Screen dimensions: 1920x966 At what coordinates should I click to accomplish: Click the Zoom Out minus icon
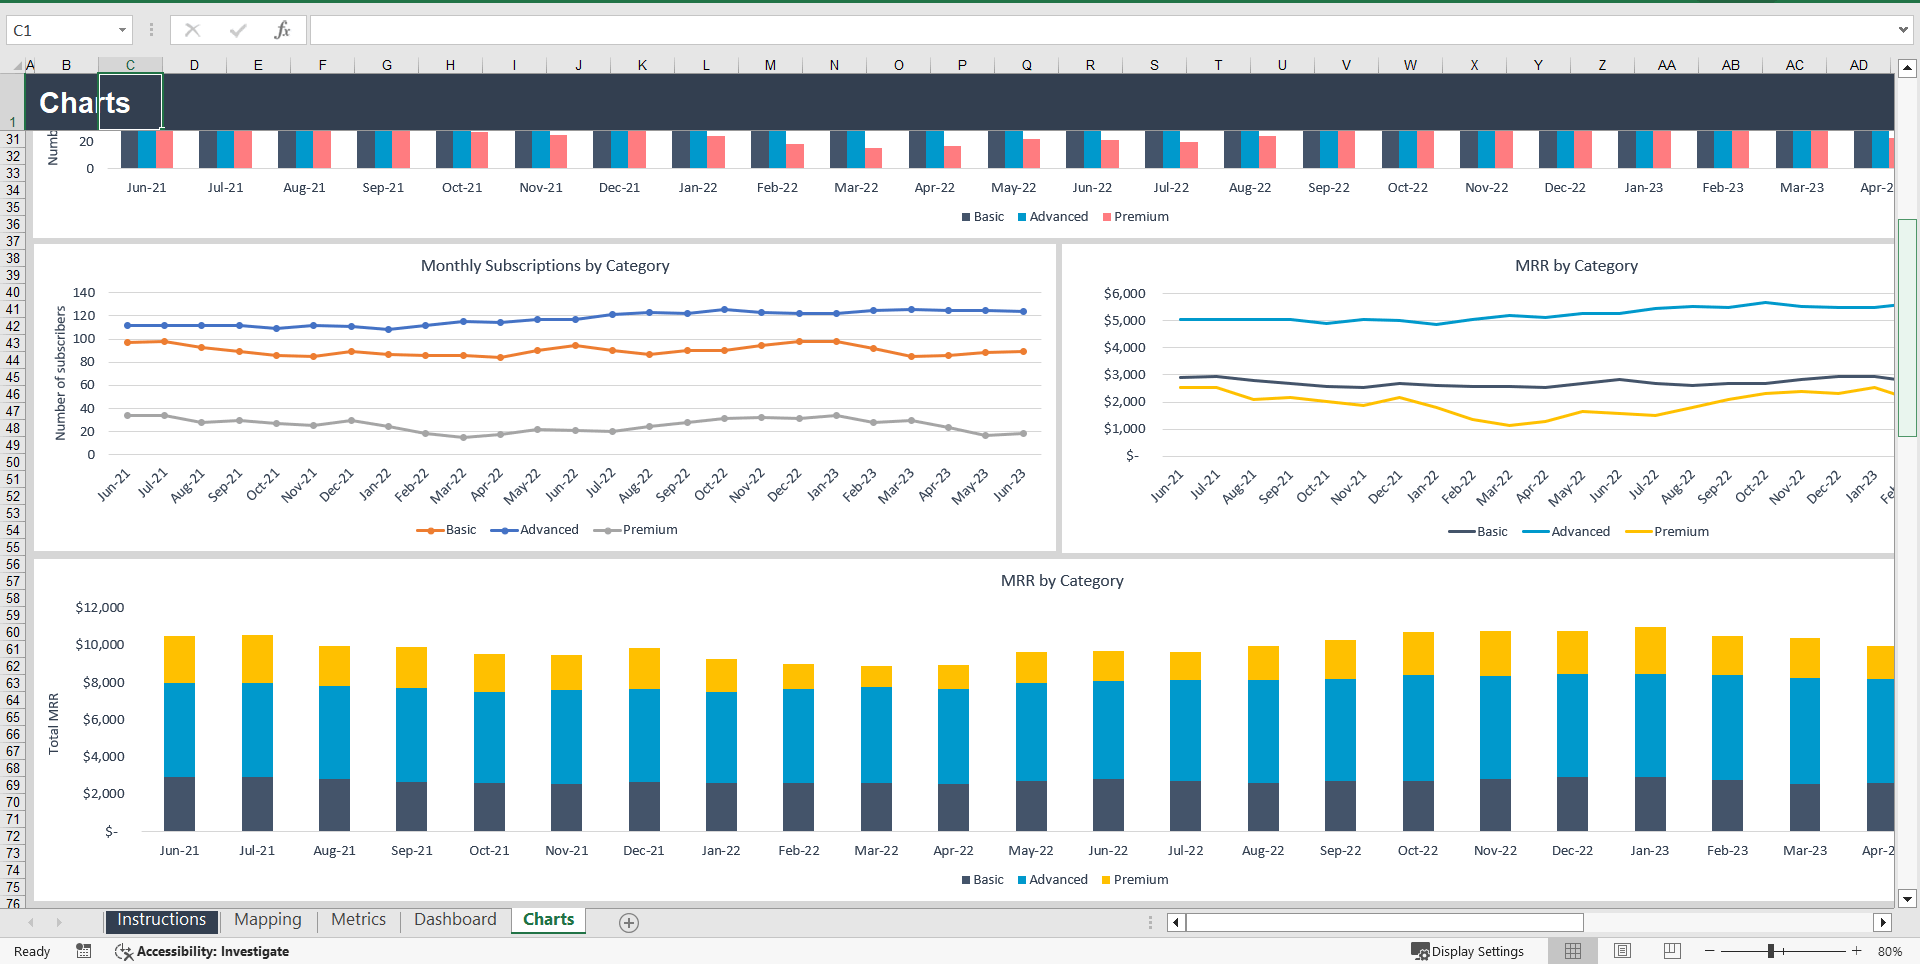tap(1710, 951)
